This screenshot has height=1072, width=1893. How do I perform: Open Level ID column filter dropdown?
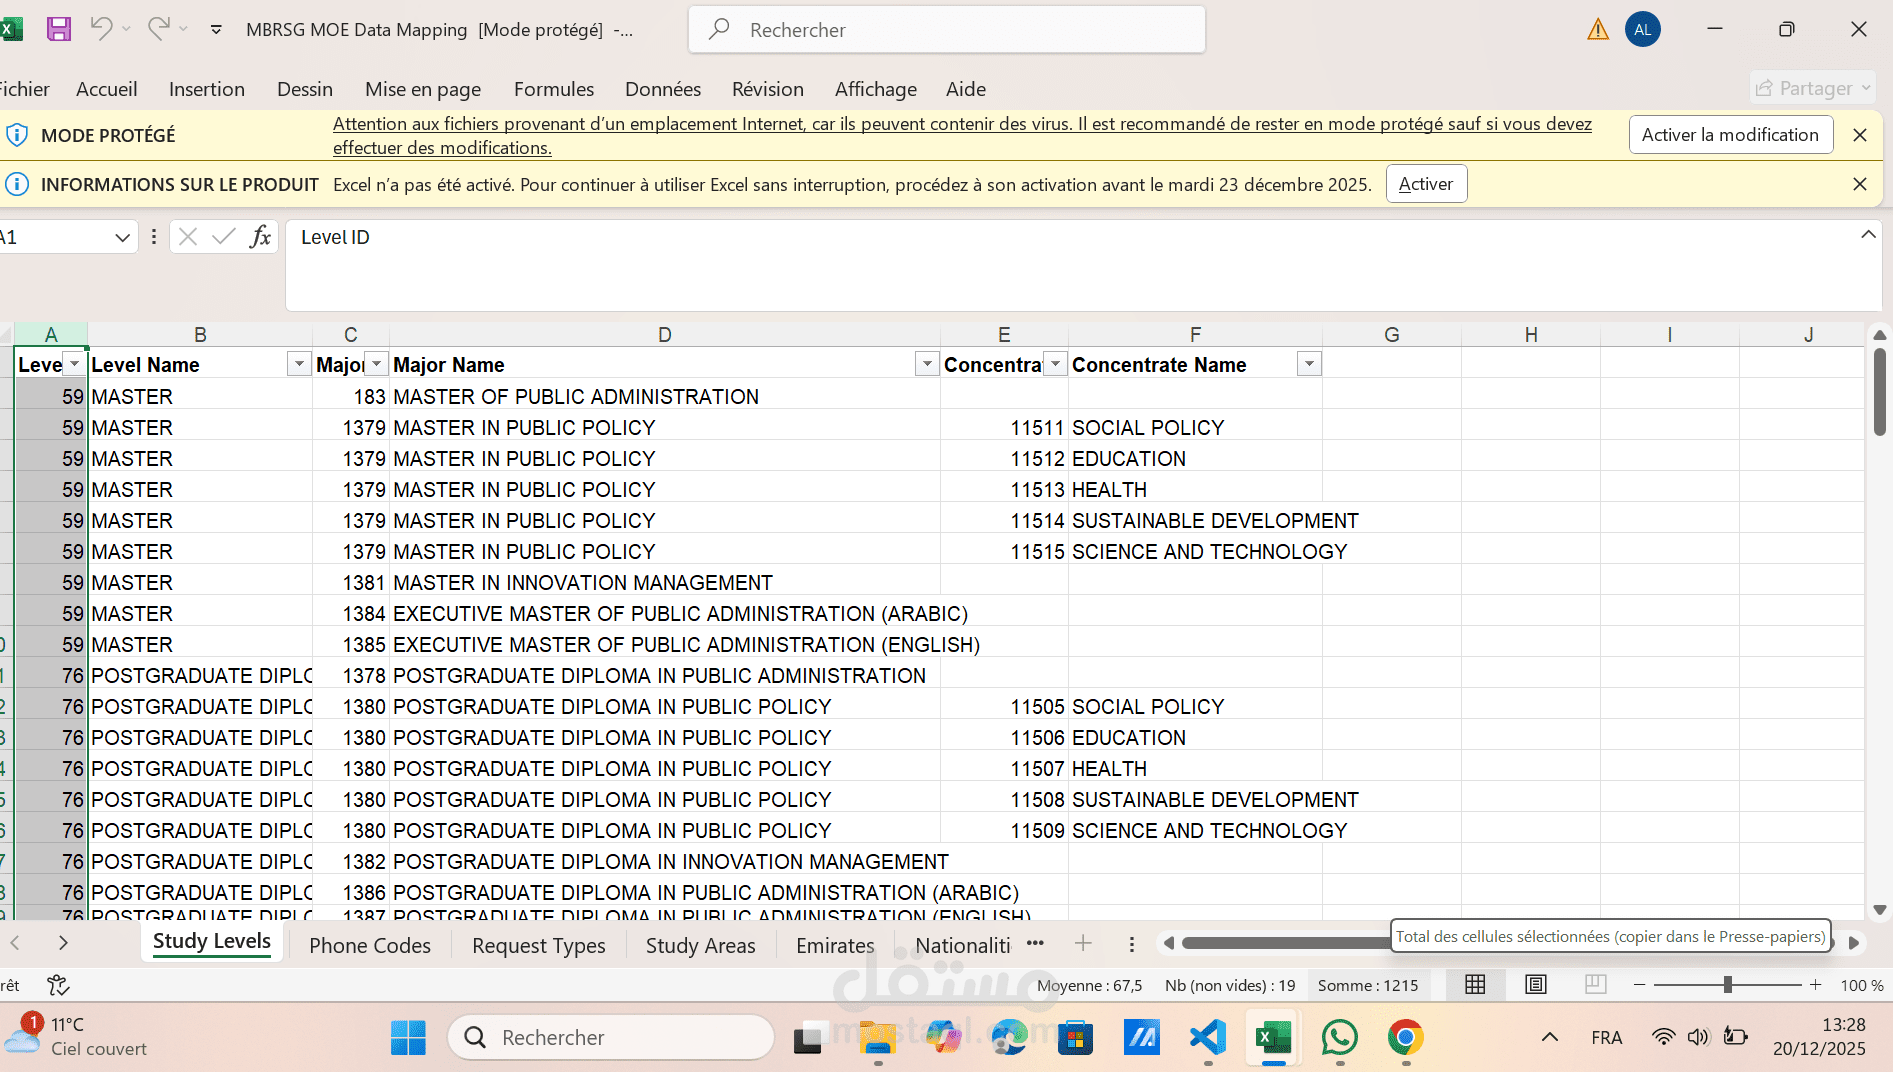pos(74,364)
